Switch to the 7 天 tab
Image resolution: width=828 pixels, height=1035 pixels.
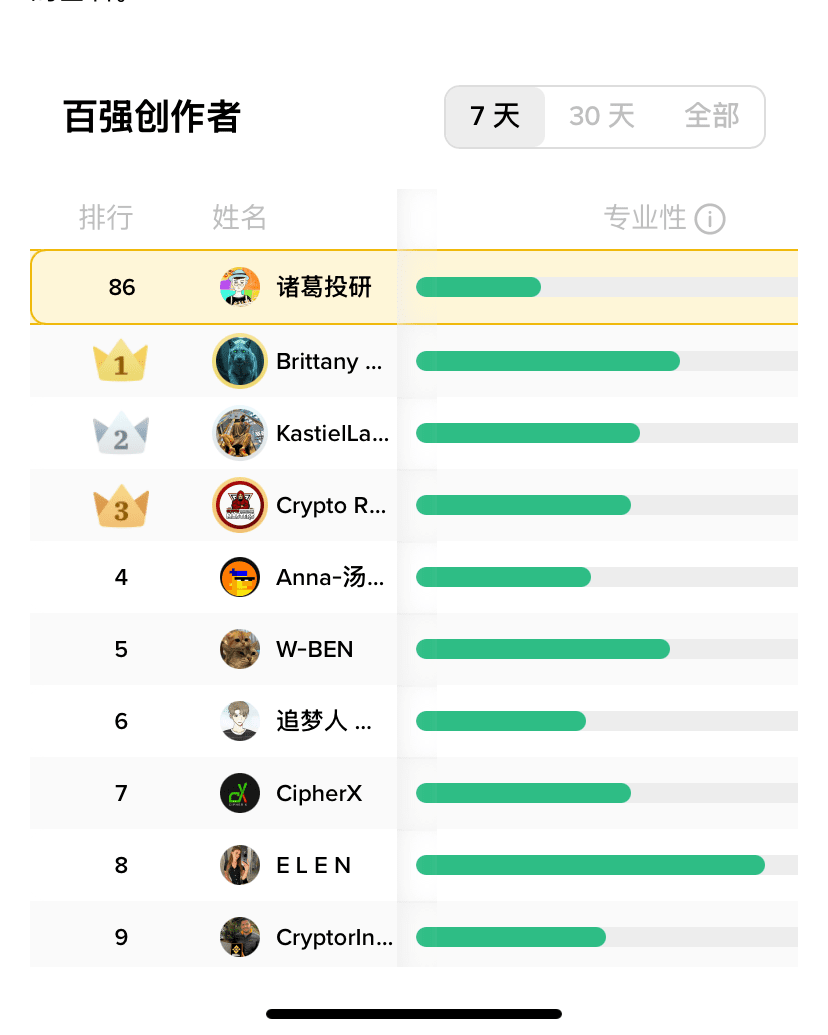pos(495,117)
